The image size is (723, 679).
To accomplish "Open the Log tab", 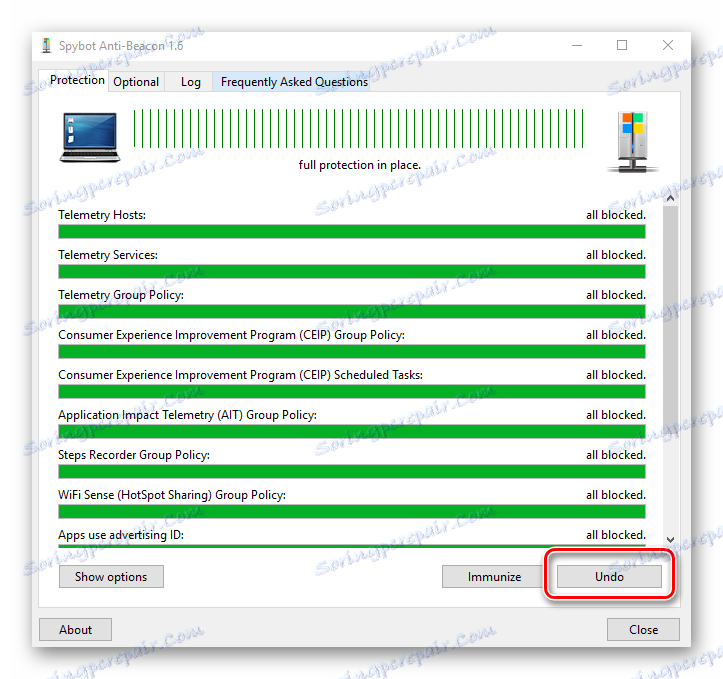I will click(190, 82).
